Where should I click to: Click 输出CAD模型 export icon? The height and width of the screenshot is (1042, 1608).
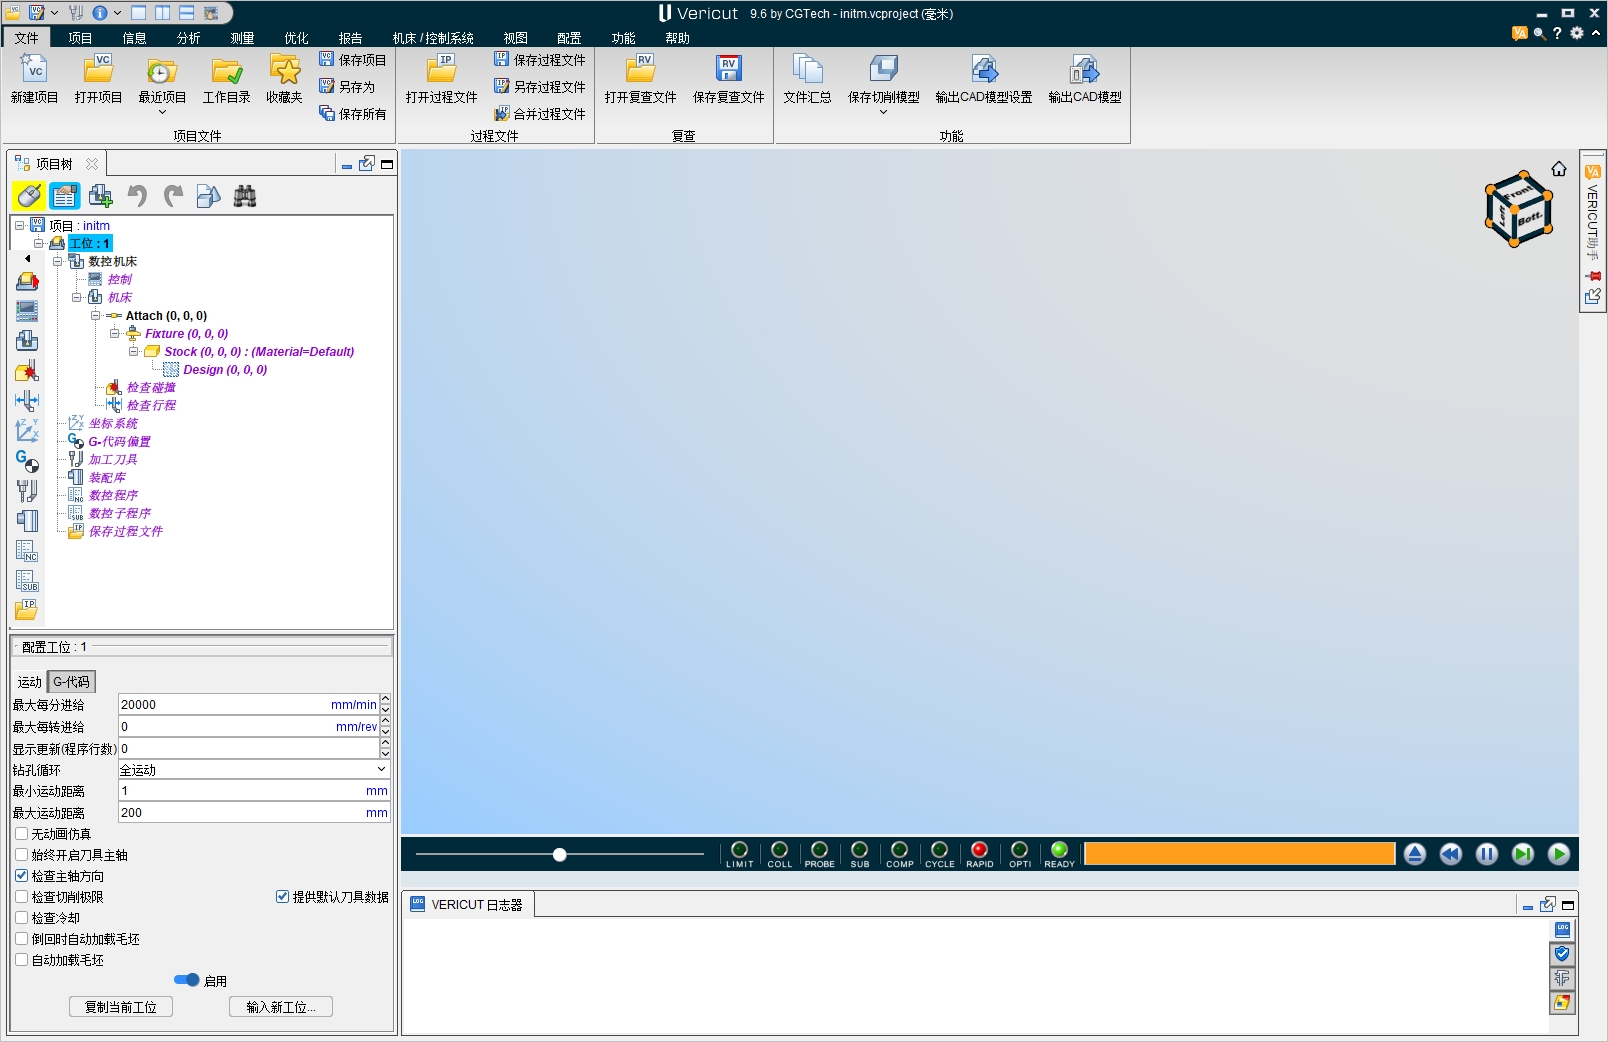(1084, 70)
